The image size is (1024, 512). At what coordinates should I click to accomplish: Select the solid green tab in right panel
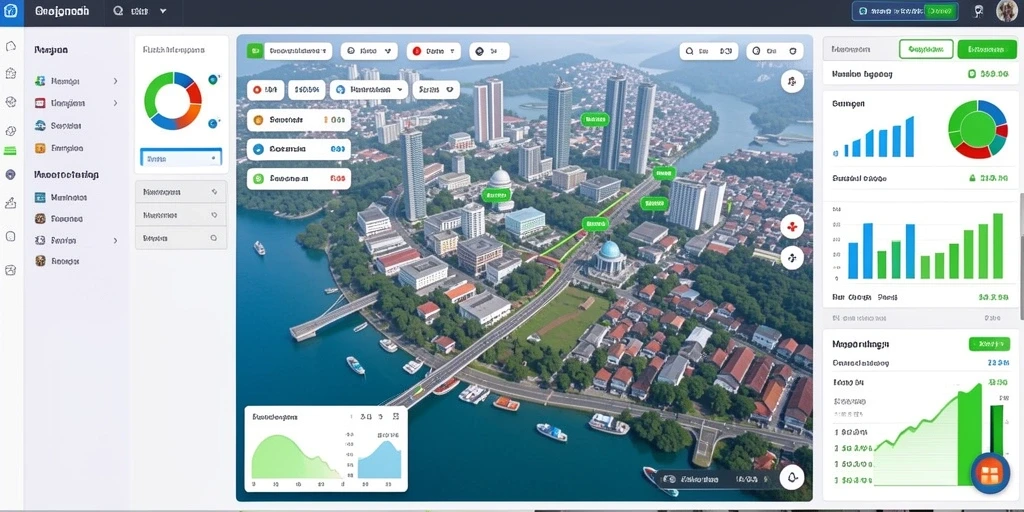coord(987,49)
